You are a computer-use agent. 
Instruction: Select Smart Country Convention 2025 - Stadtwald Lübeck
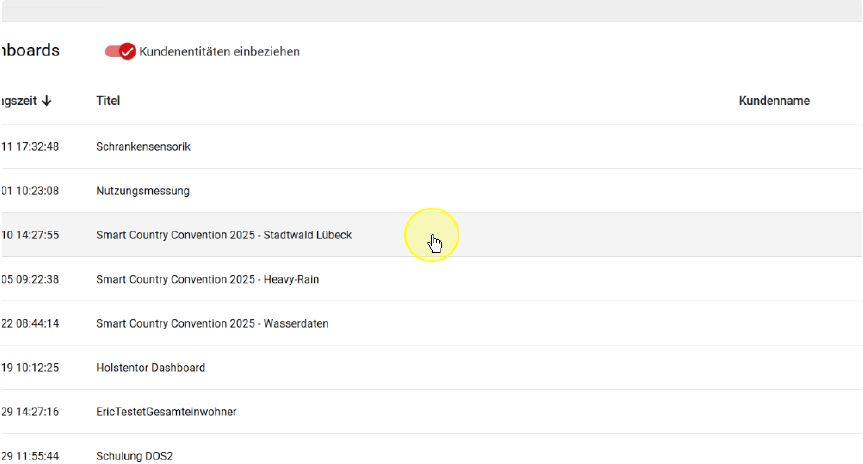point(223,235)
